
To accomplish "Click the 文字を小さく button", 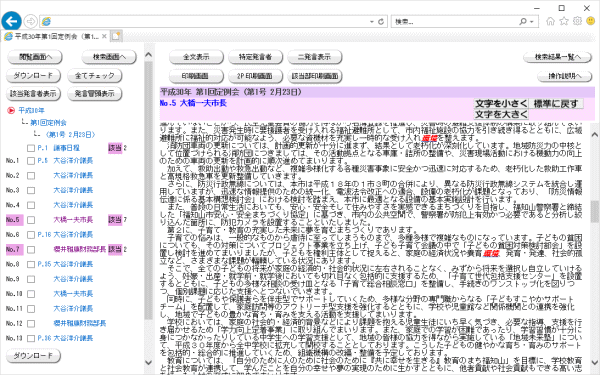I will 501,103.
